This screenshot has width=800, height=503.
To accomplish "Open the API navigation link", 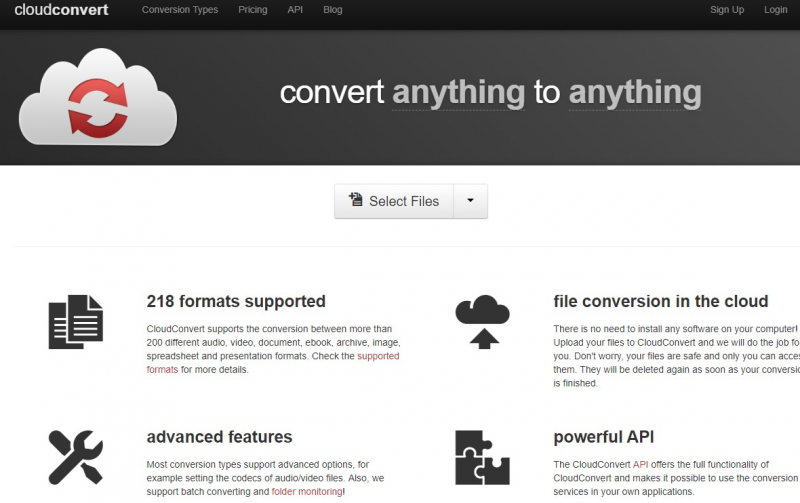I will pyautogui.click(x=295, y=10).
